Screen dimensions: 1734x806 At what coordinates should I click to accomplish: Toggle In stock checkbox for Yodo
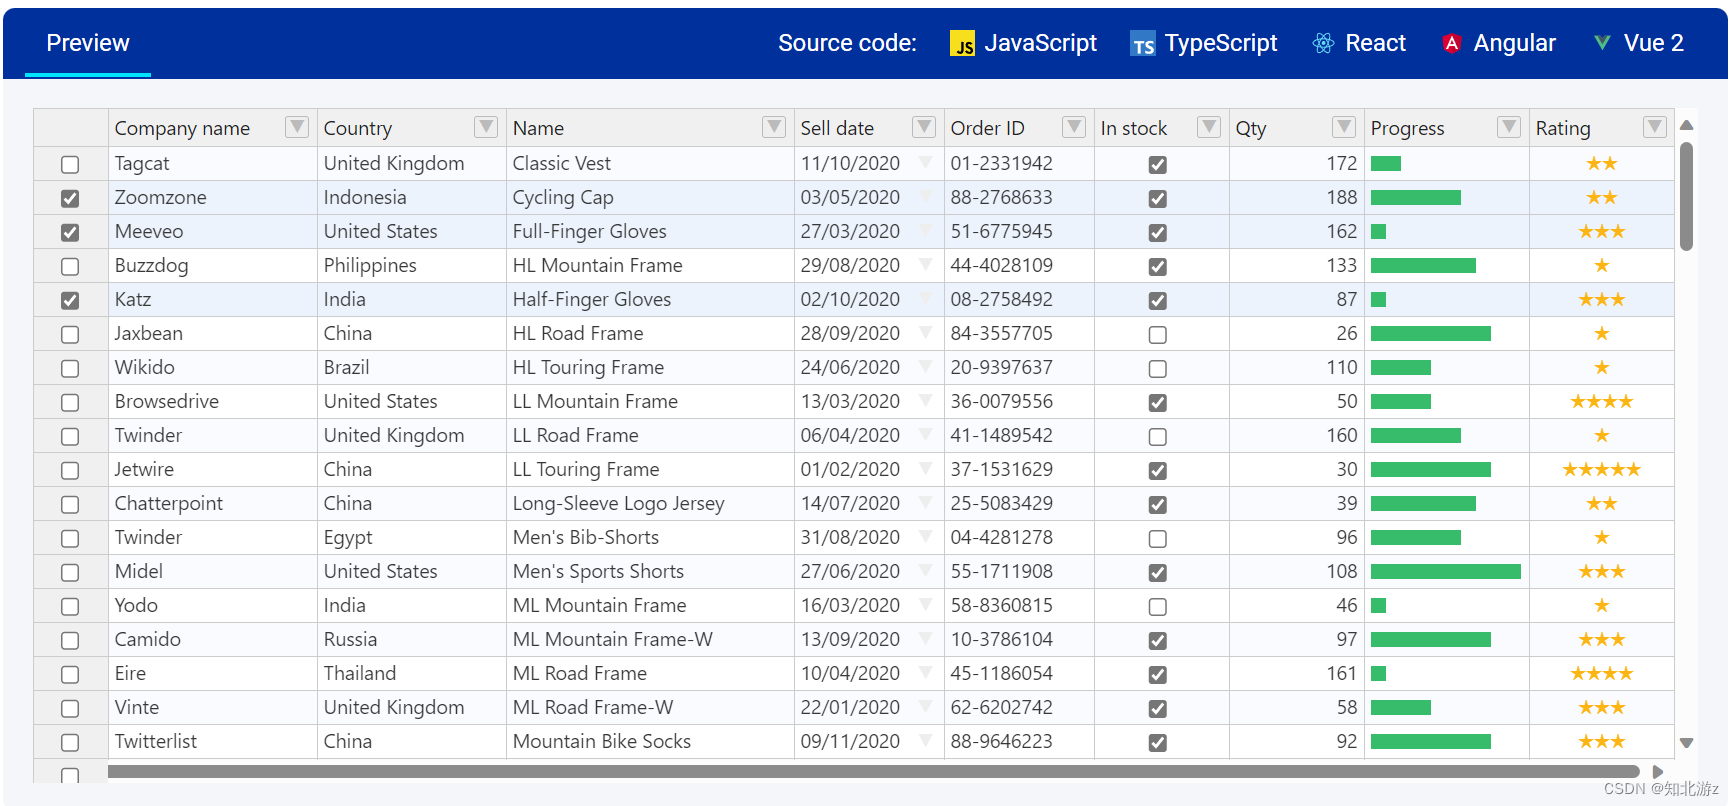point(1158,606)
